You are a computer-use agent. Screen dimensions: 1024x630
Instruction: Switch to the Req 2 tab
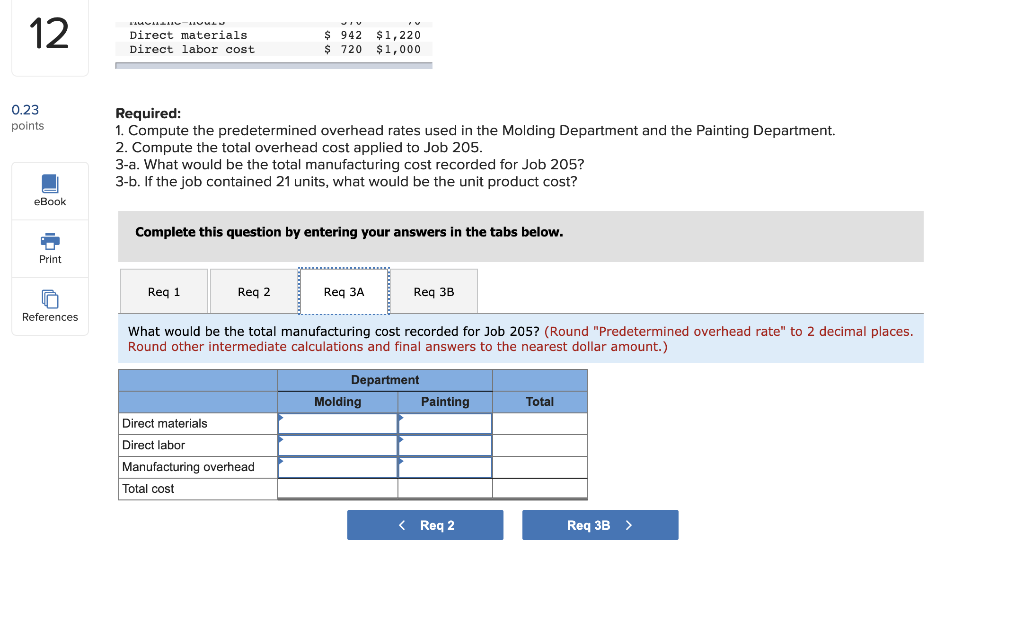pos(253,291)
